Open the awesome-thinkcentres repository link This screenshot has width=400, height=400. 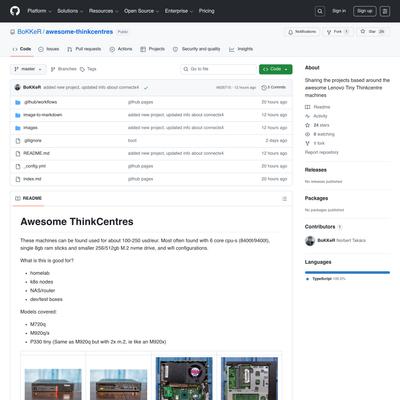79,32
